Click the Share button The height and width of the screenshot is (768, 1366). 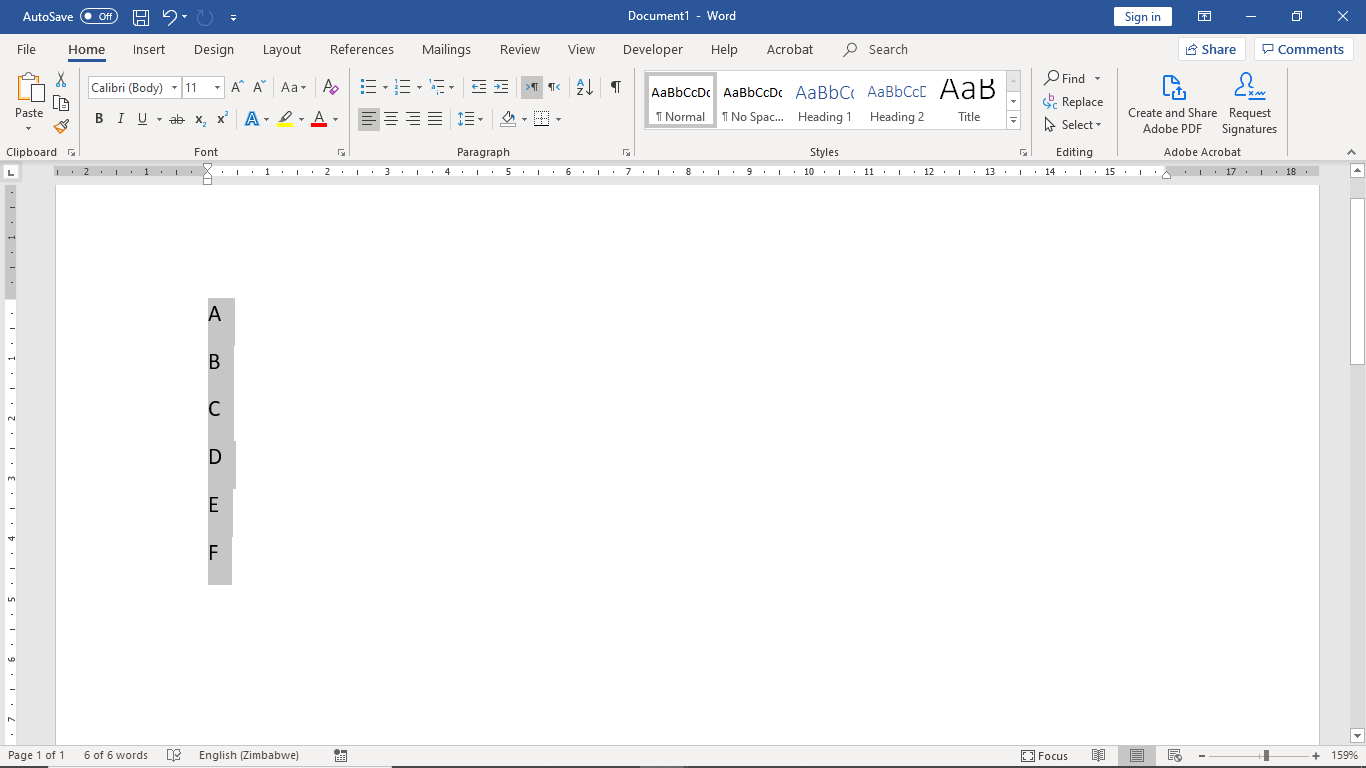[x=1210, y=49]
